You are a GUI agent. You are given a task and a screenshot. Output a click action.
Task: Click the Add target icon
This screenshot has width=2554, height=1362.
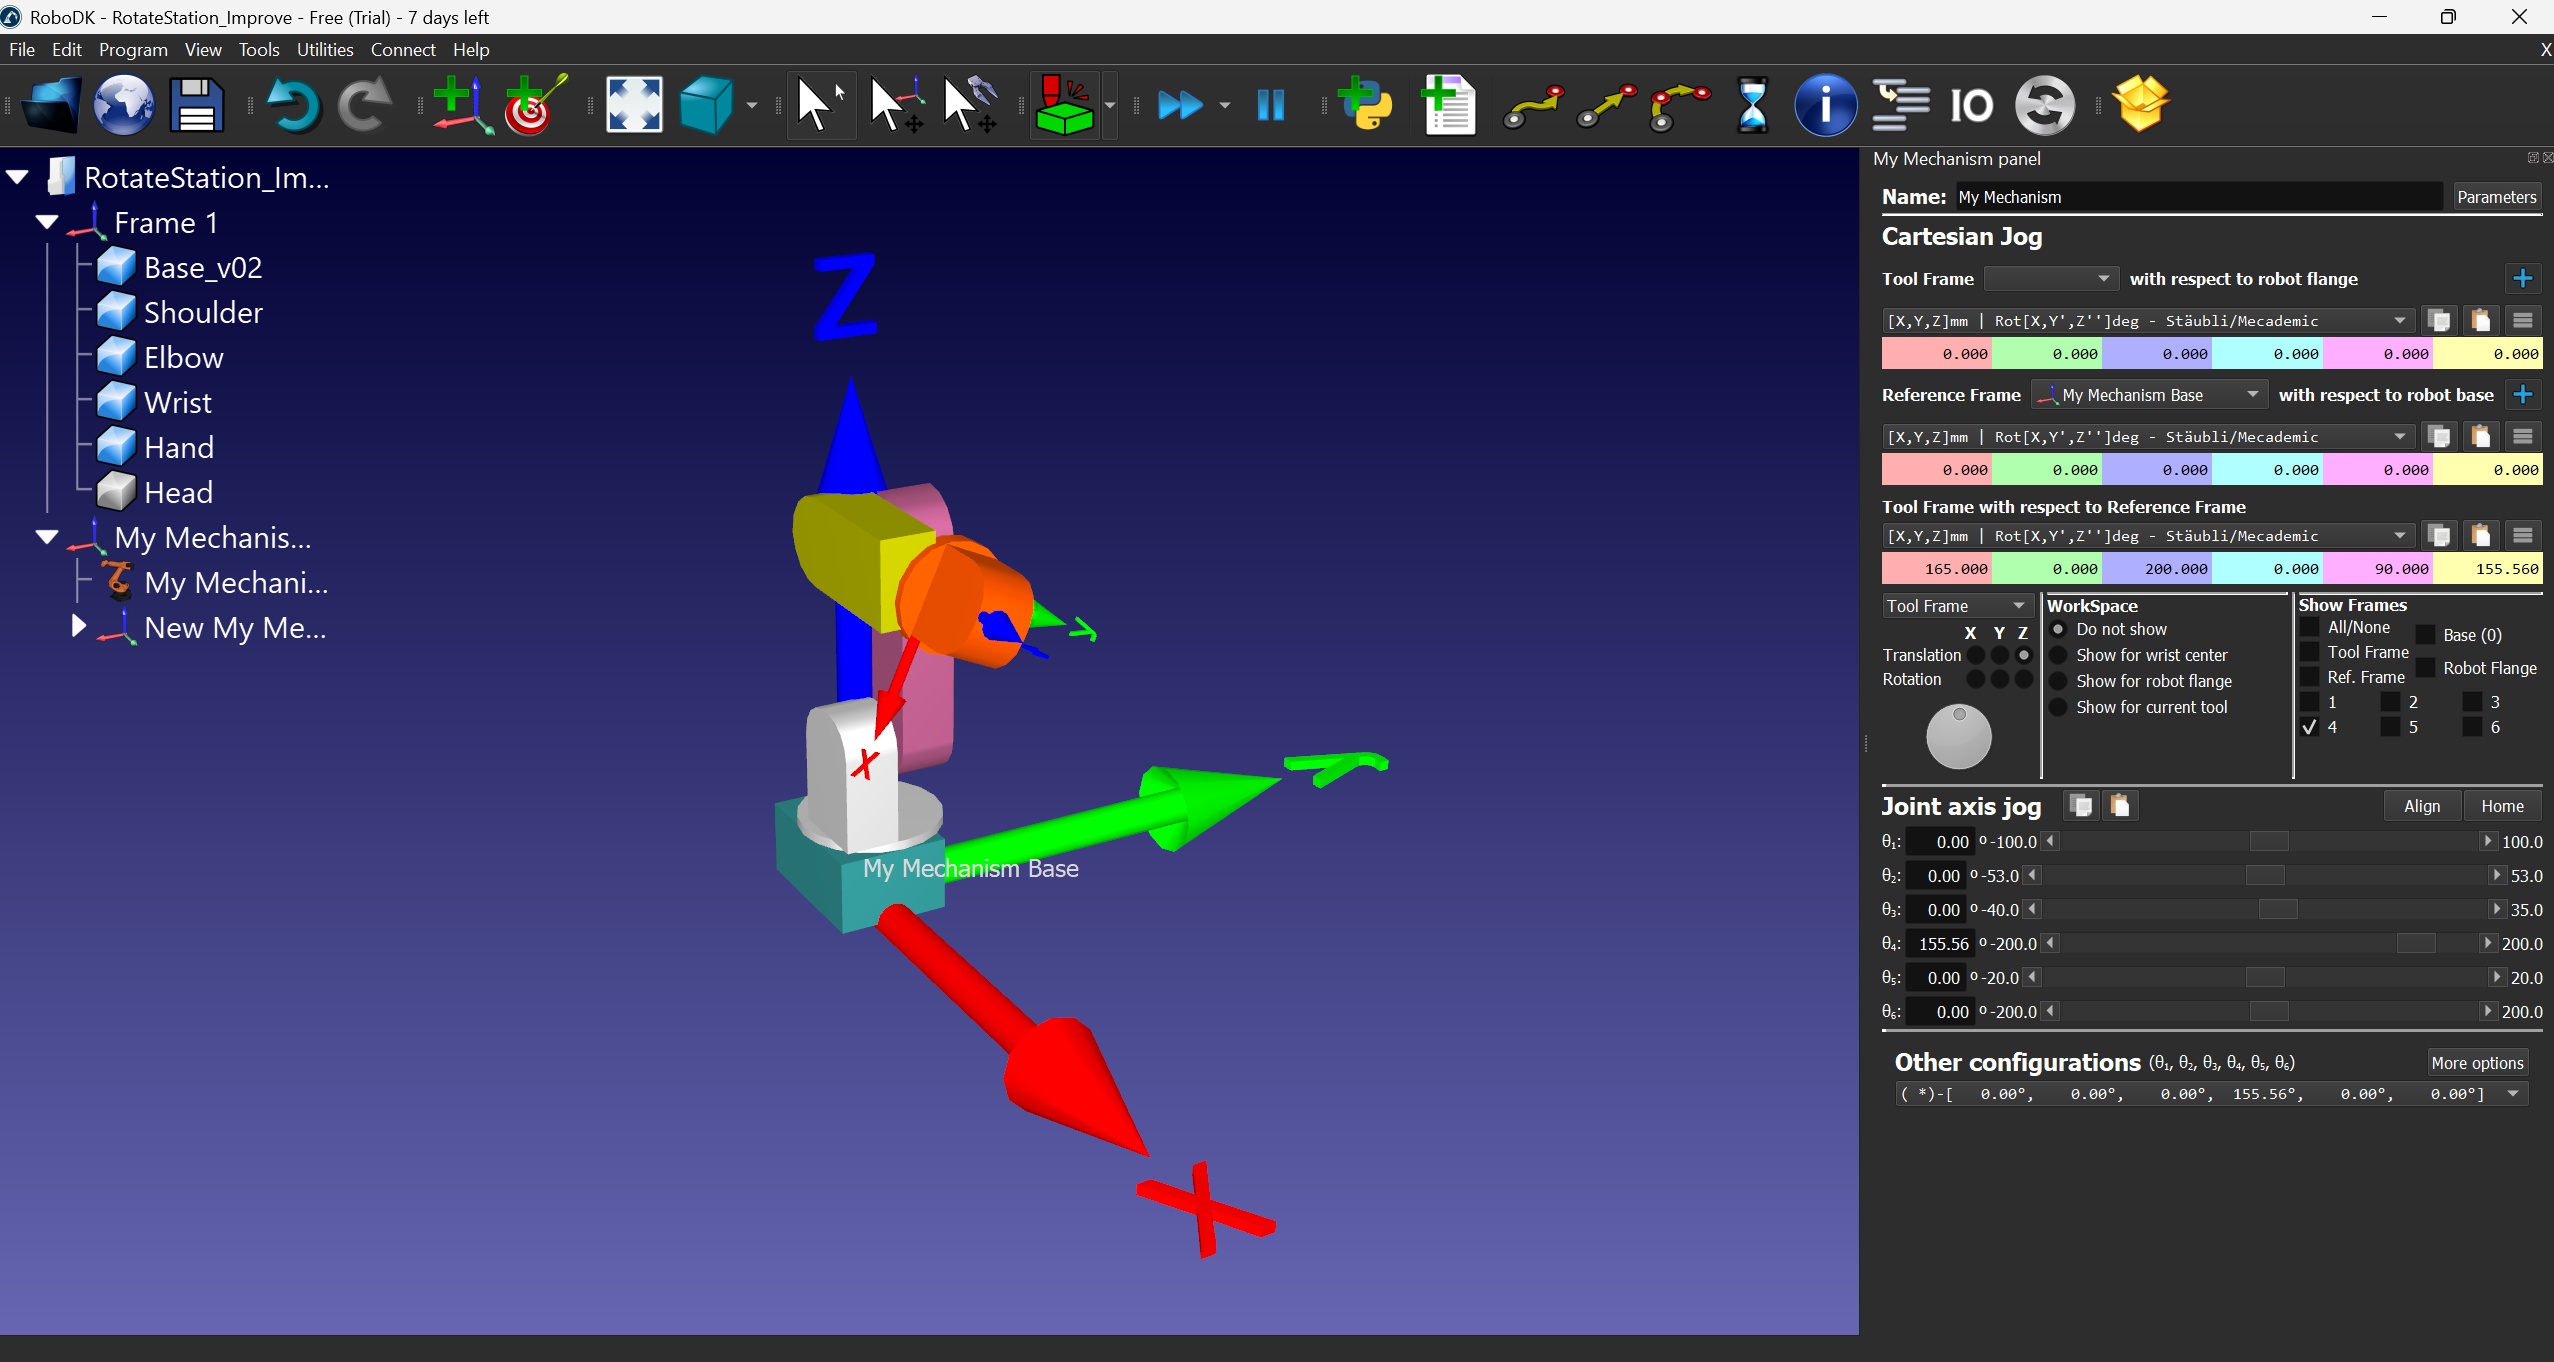534,105
